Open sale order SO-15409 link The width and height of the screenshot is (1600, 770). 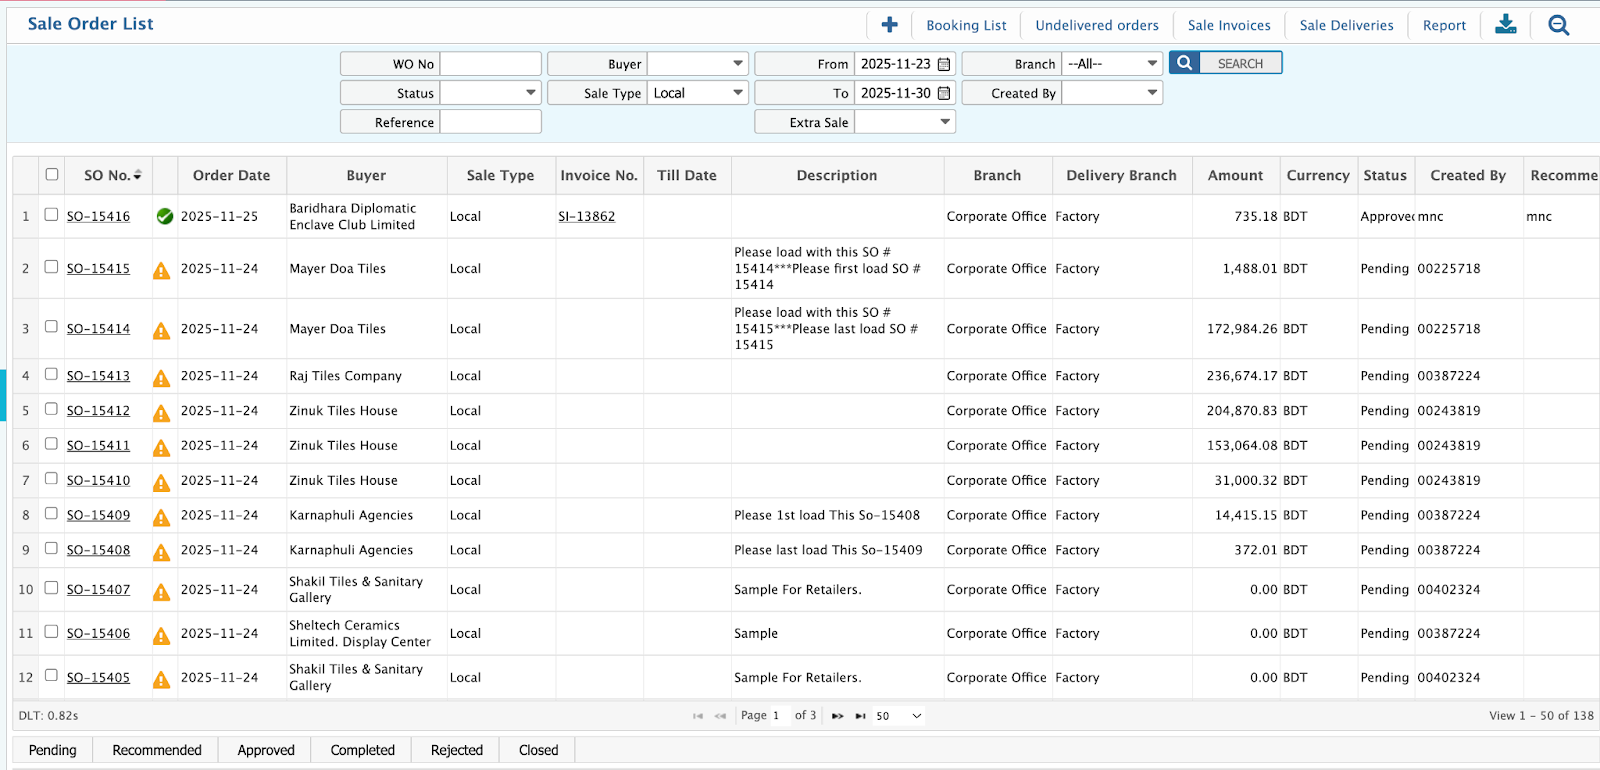coord(98,515)
